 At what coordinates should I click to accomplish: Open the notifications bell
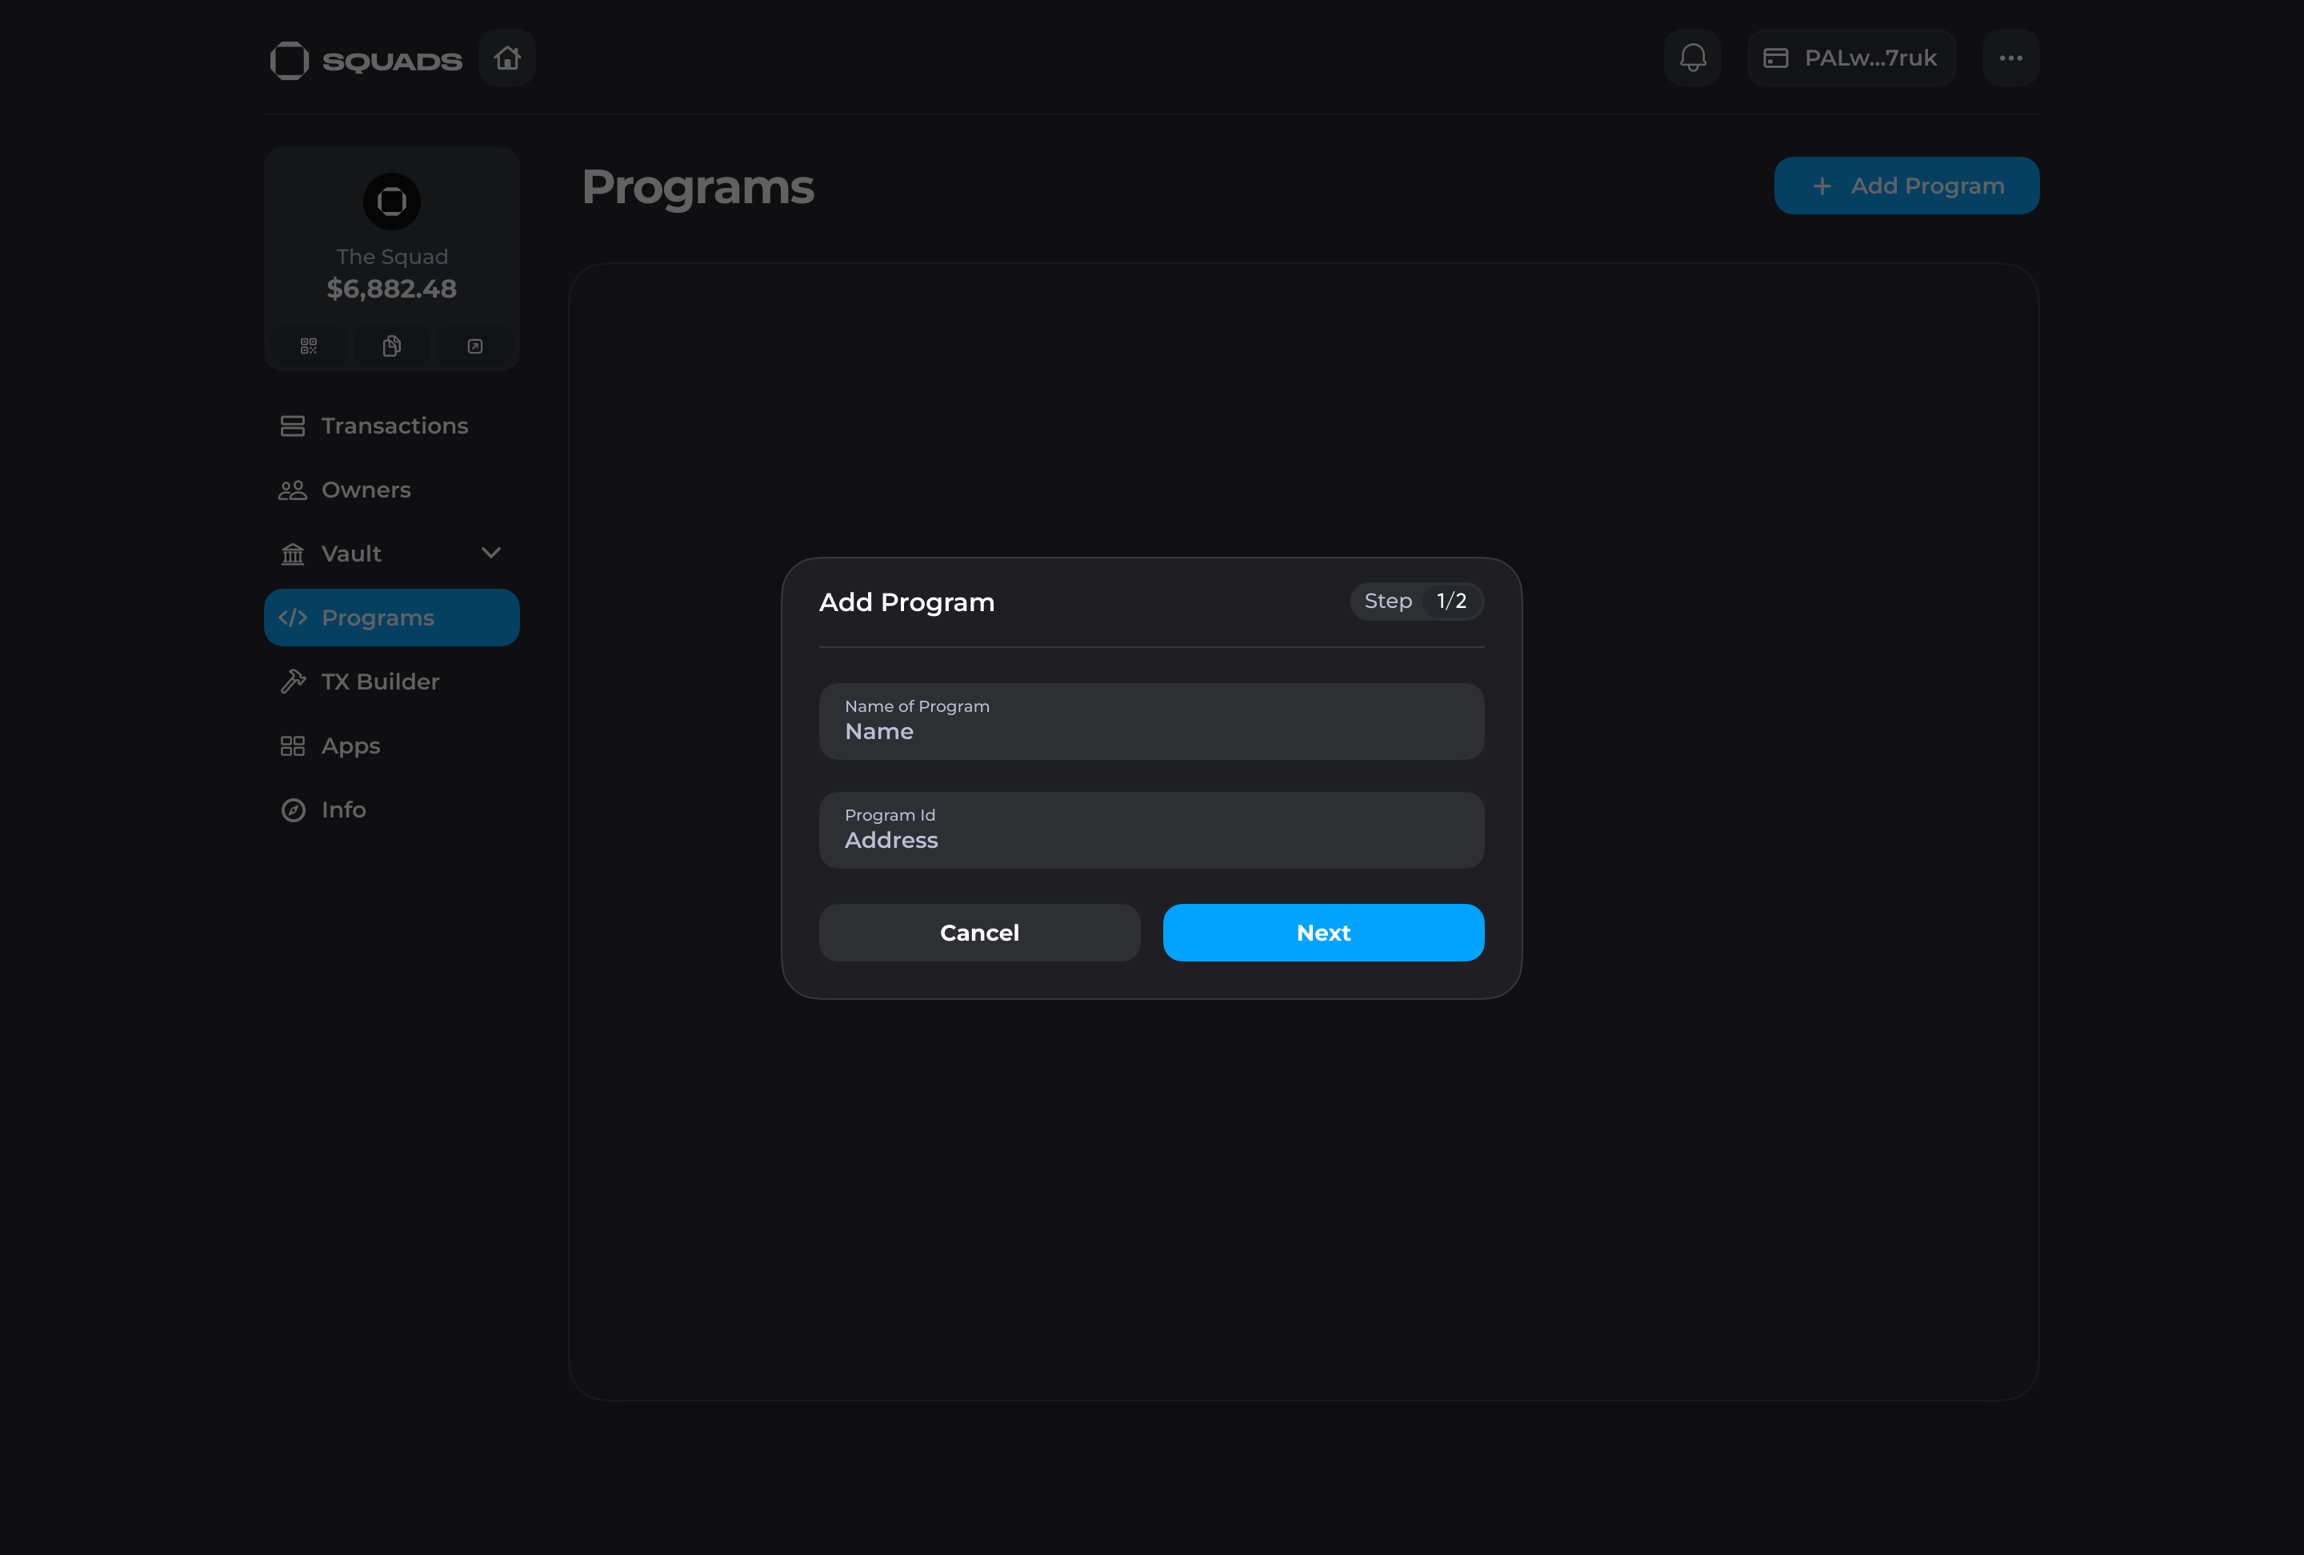point(1692,58)
